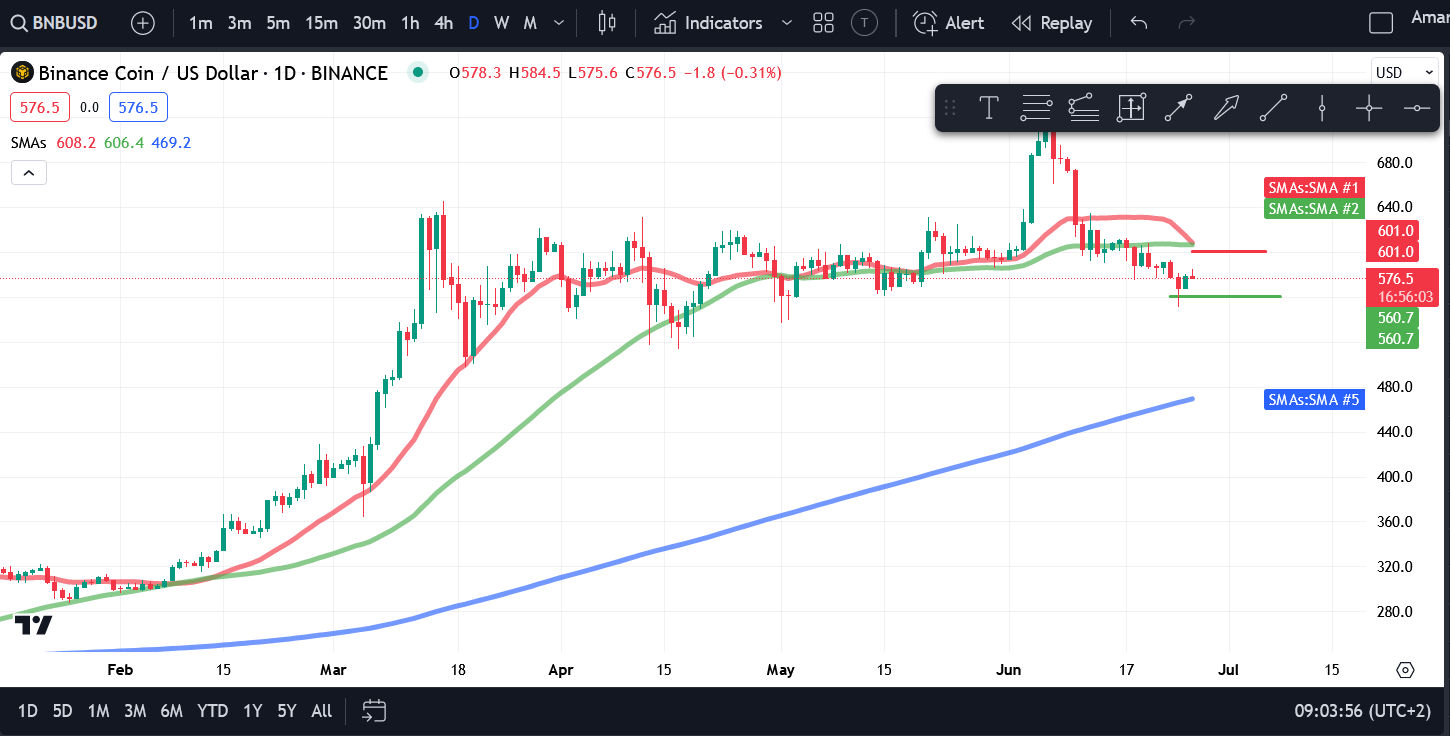Open the Indicators dialog
1450x736 pixels.
pos(708,22)
